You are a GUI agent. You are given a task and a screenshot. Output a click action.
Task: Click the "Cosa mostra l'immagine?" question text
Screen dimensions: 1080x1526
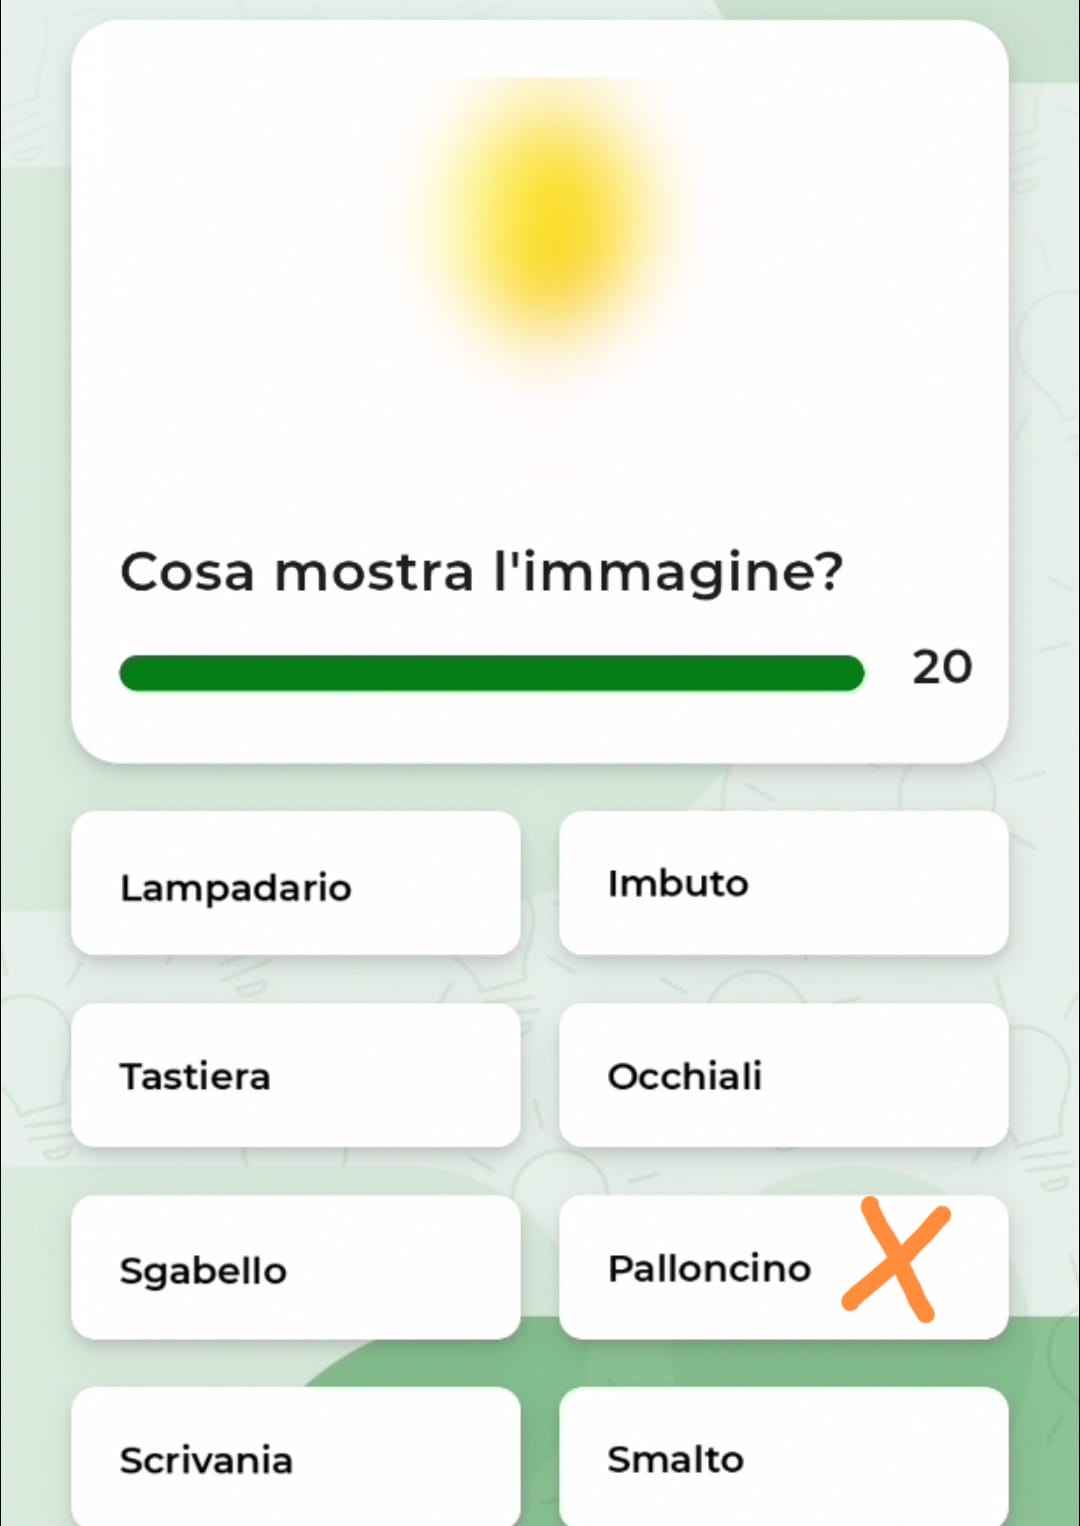(x=481, y=572)
